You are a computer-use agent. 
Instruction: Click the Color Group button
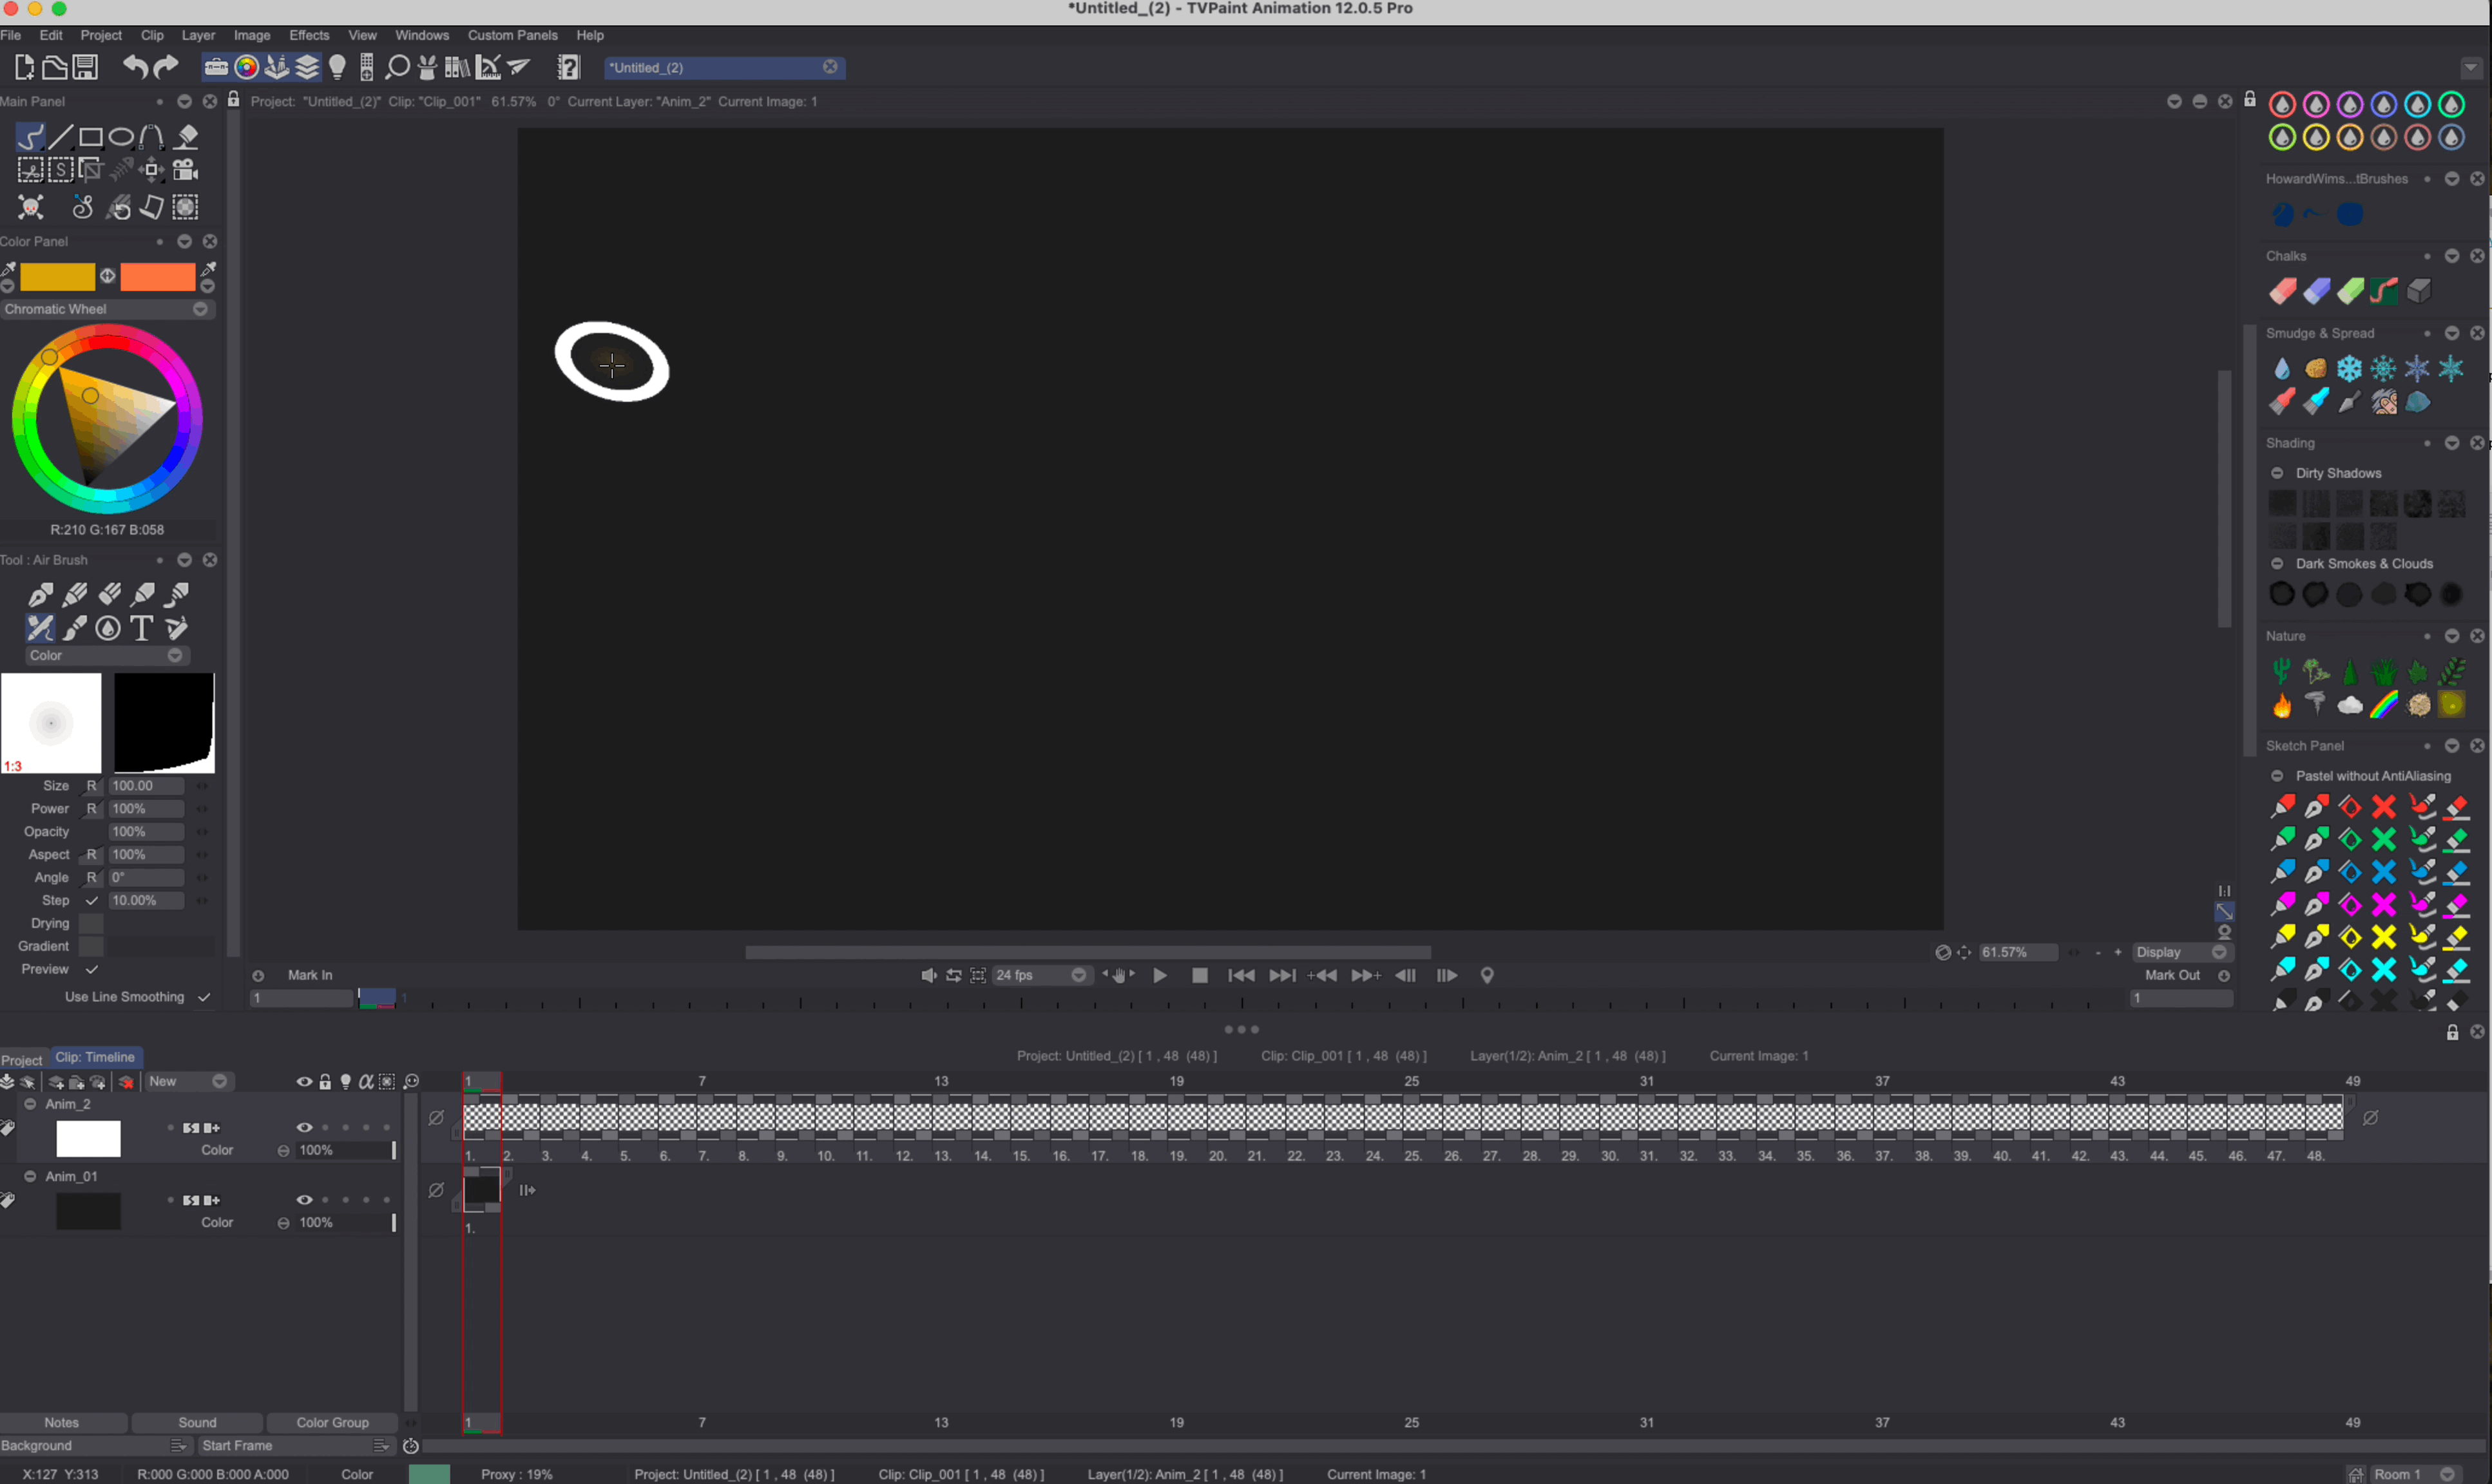[x=333, y=1422]
